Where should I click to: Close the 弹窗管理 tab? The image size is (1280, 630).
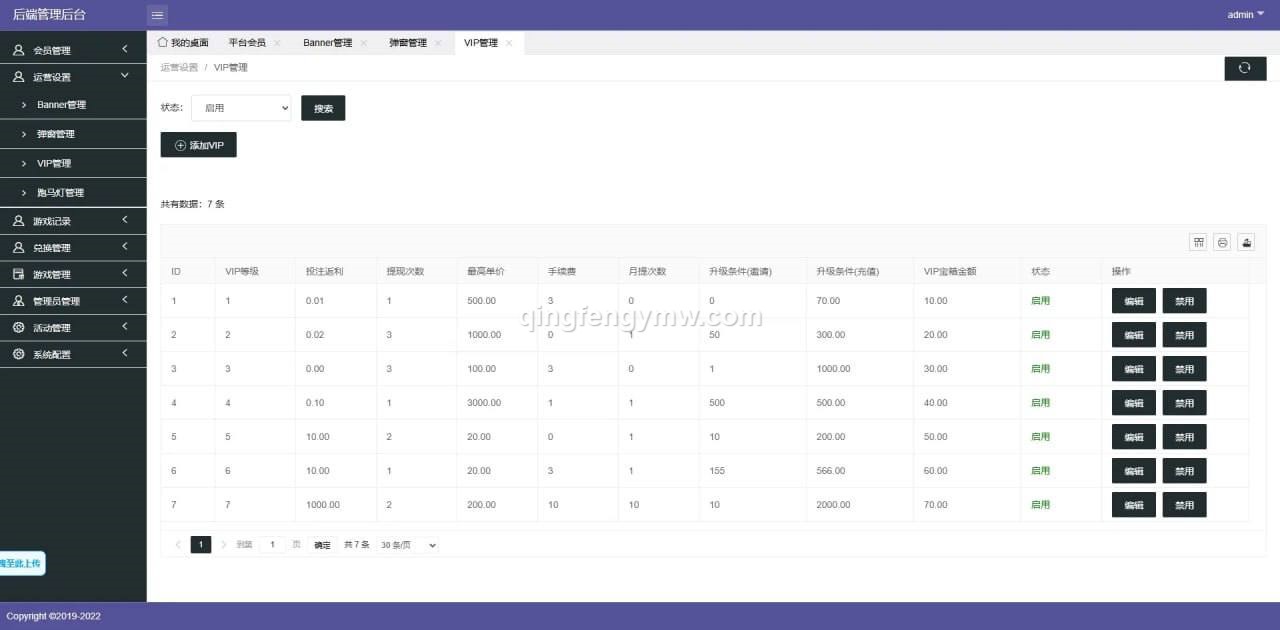tap(437, 43)
